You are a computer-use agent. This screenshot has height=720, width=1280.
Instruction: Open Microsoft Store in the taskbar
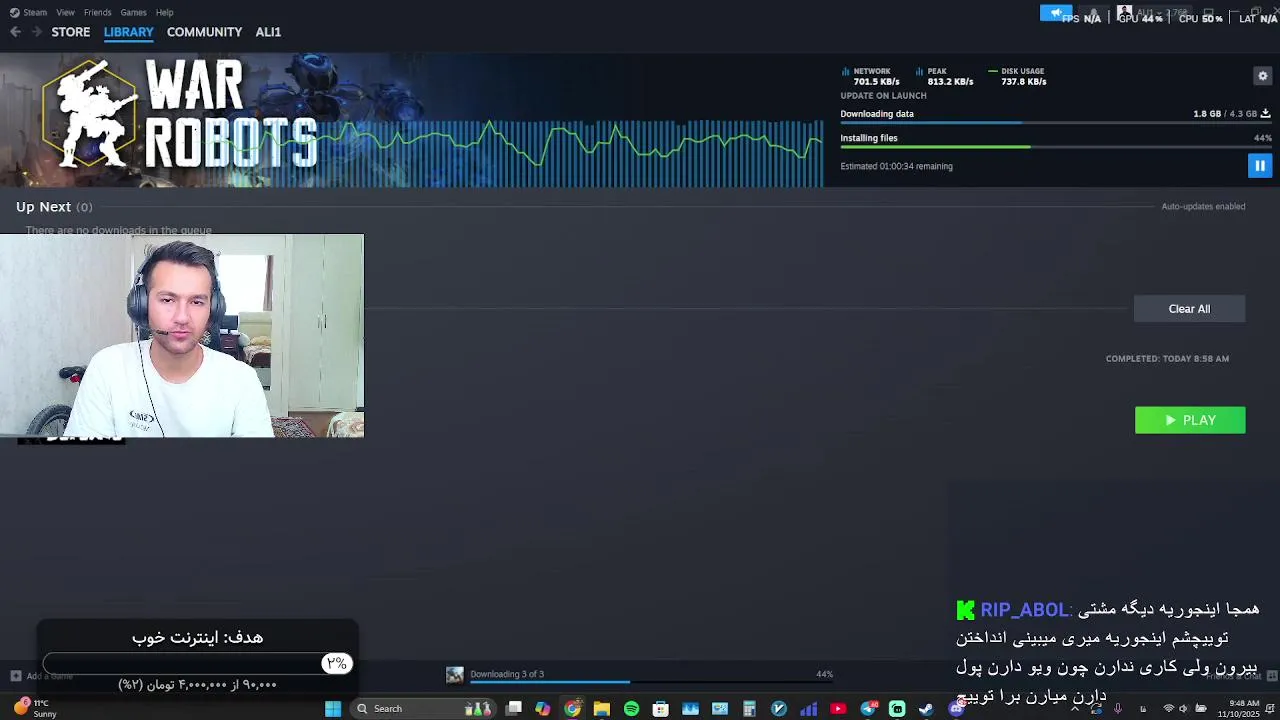point(660,709)
